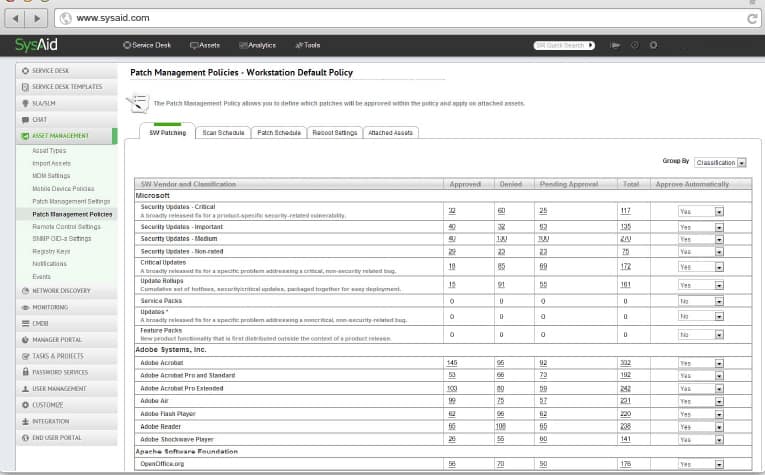Open Service Desk Templates in the sidebar
The image size is (765, 475).
coord(67,87)
